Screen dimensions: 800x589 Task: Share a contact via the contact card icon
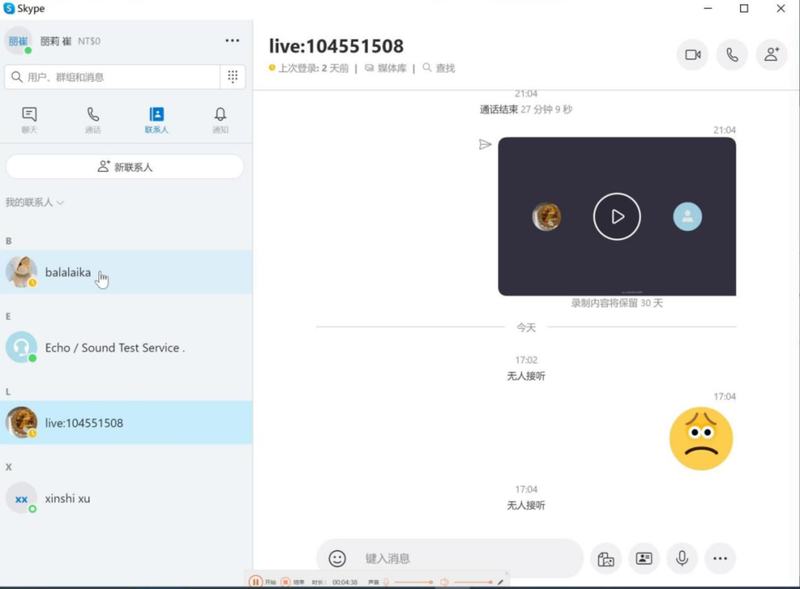[x=643, y=558]
